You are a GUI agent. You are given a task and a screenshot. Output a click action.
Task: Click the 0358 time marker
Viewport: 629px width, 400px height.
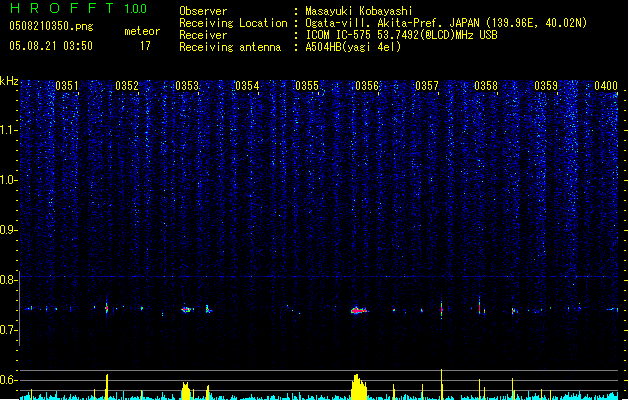(x=486, y=86)
